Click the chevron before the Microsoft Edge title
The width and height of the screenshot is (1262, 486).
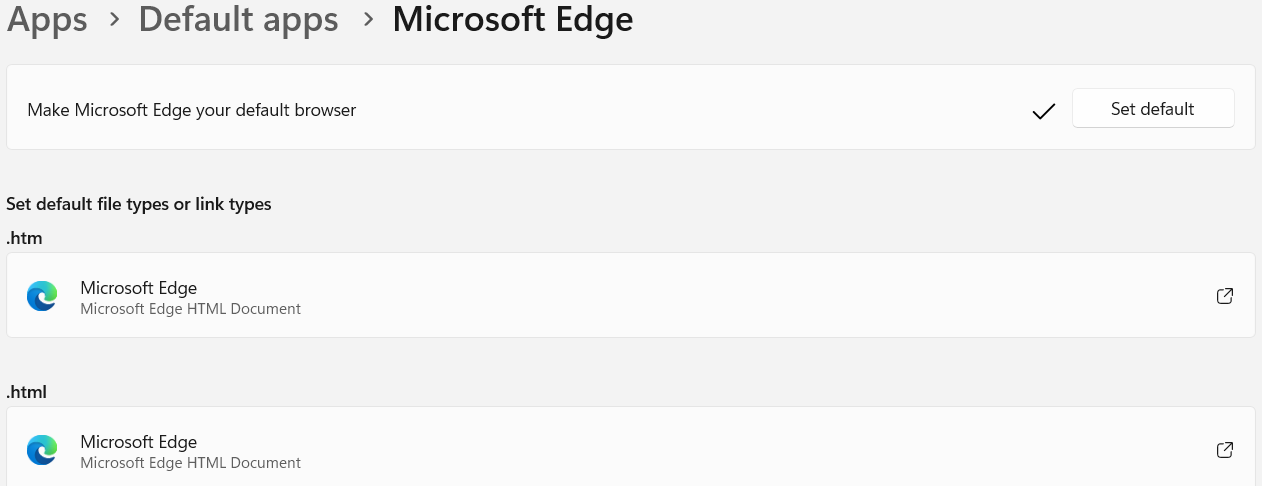coord(367,20)
